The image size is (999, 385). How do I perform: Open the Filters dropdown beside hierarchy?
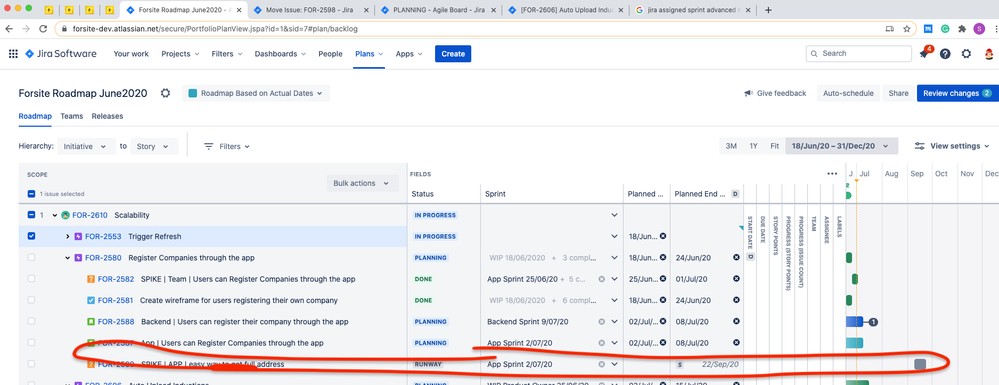(227, 147)
